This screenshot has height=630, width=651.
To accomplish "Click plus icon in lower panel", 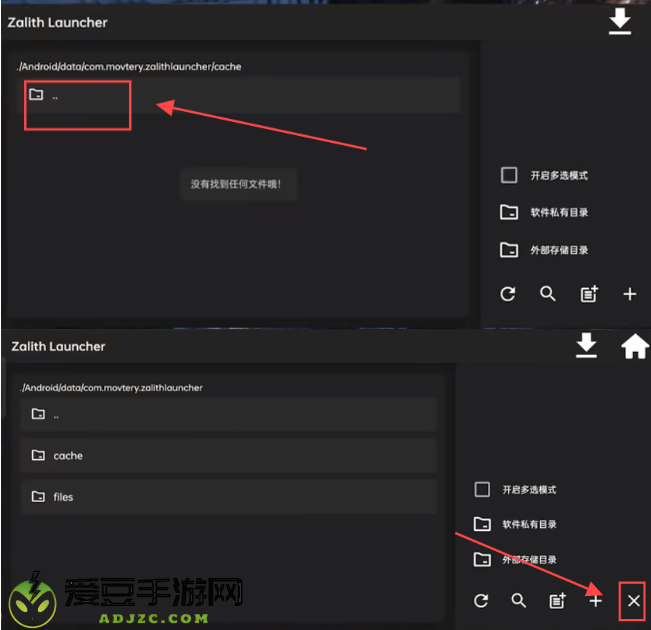I will click(x=595, y=601).
